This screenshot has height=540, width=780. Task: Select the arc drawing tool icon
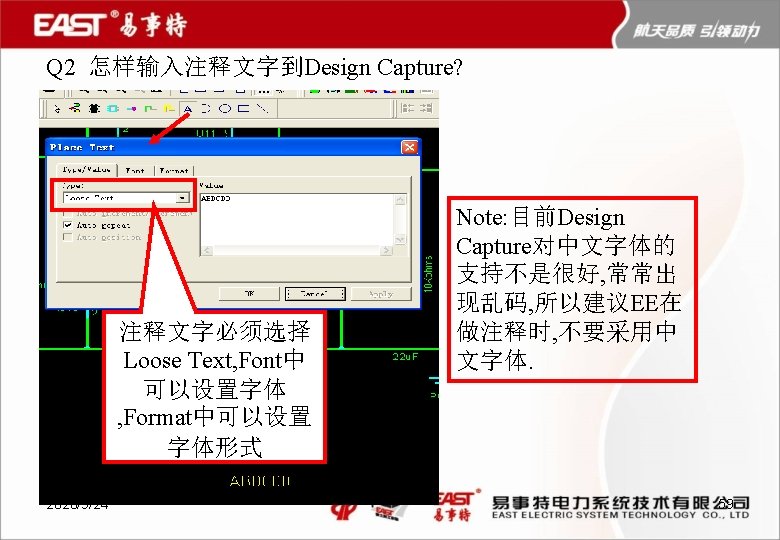click(206, 108)
